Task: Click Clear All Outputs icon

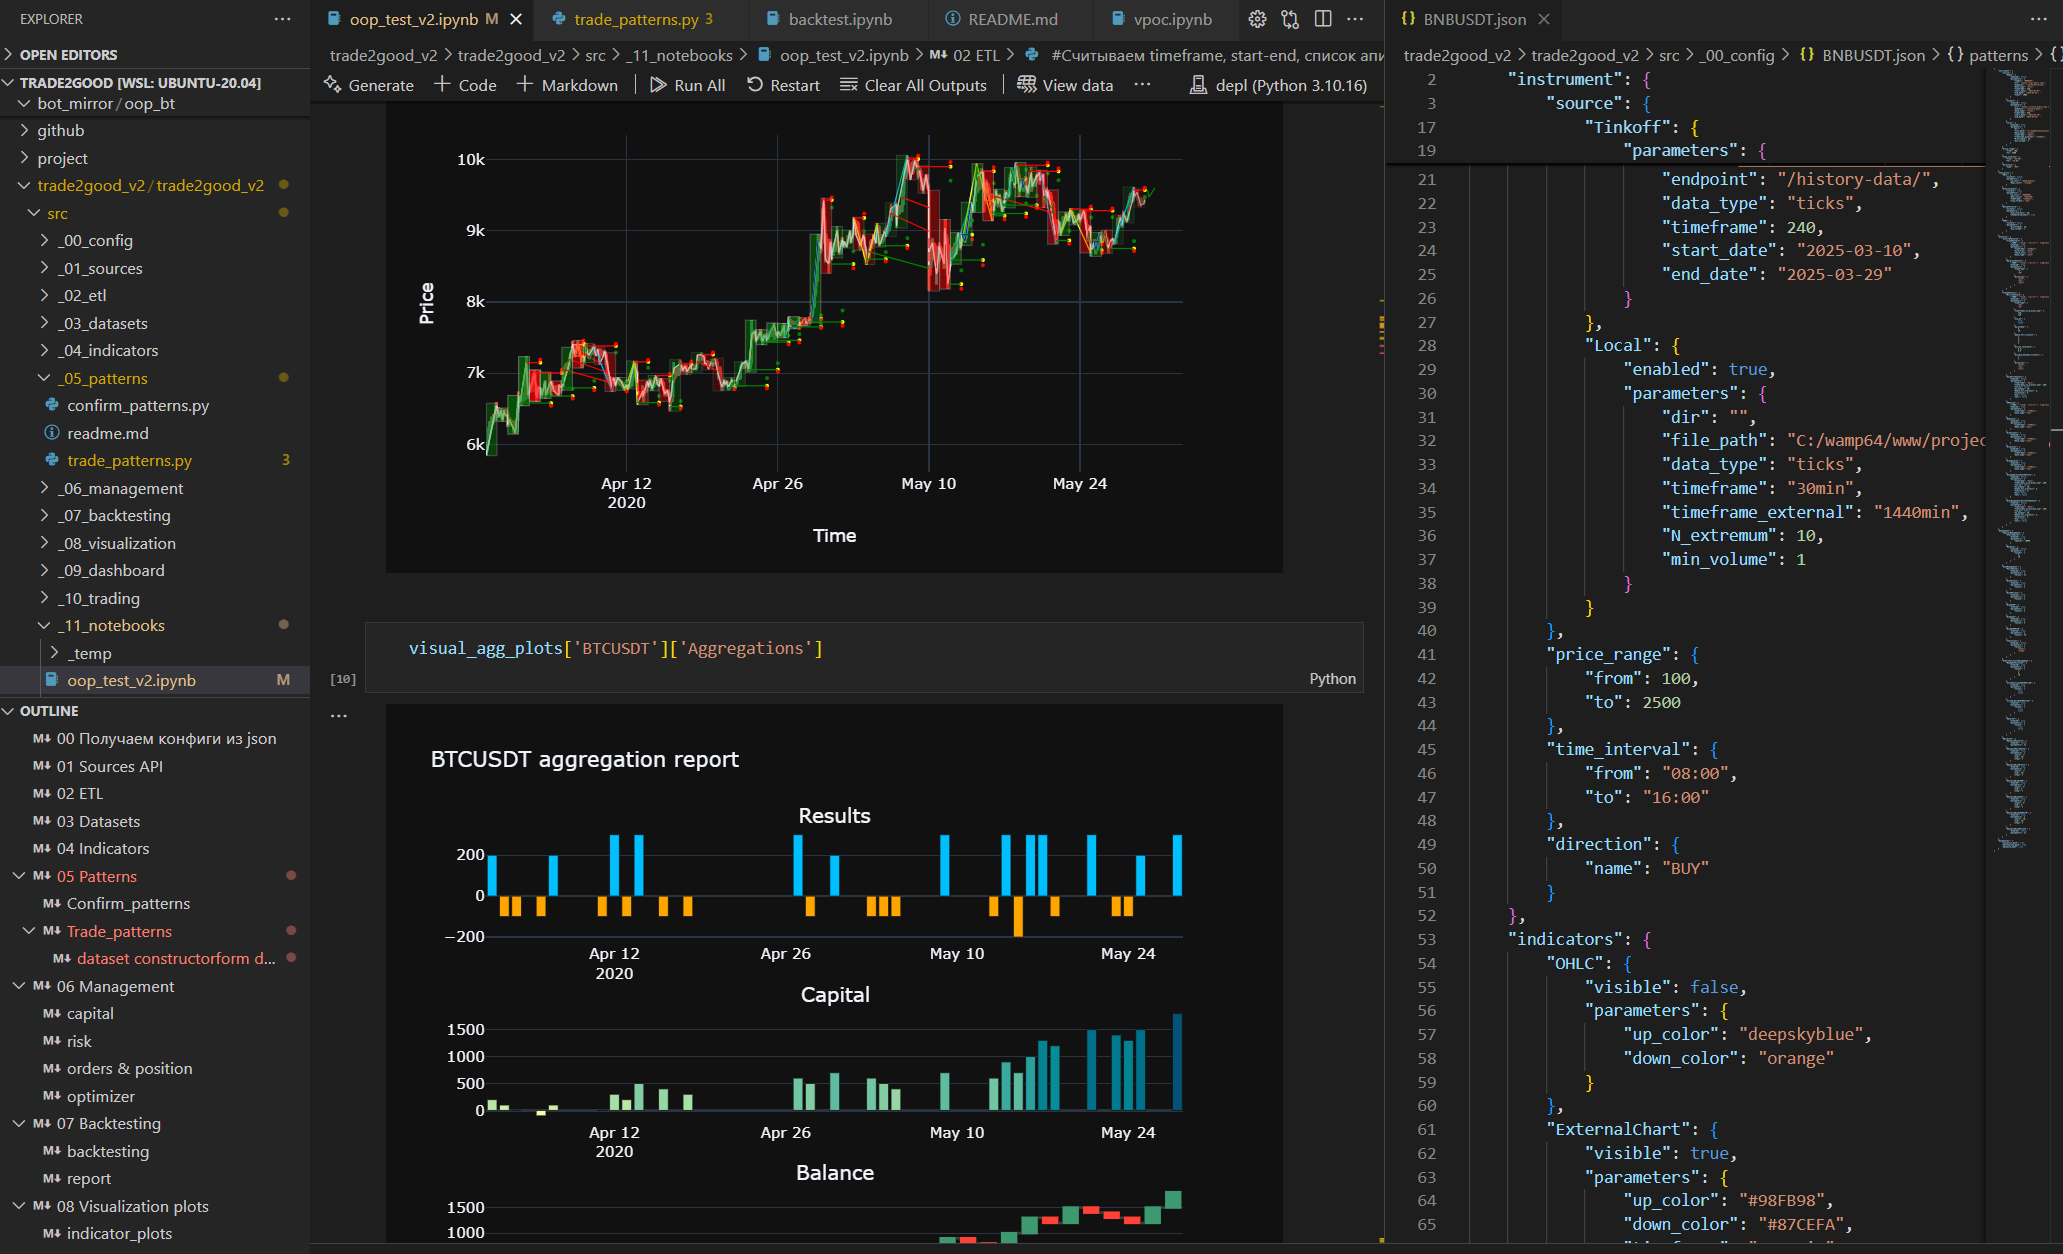Action: [x=849, y=85]
